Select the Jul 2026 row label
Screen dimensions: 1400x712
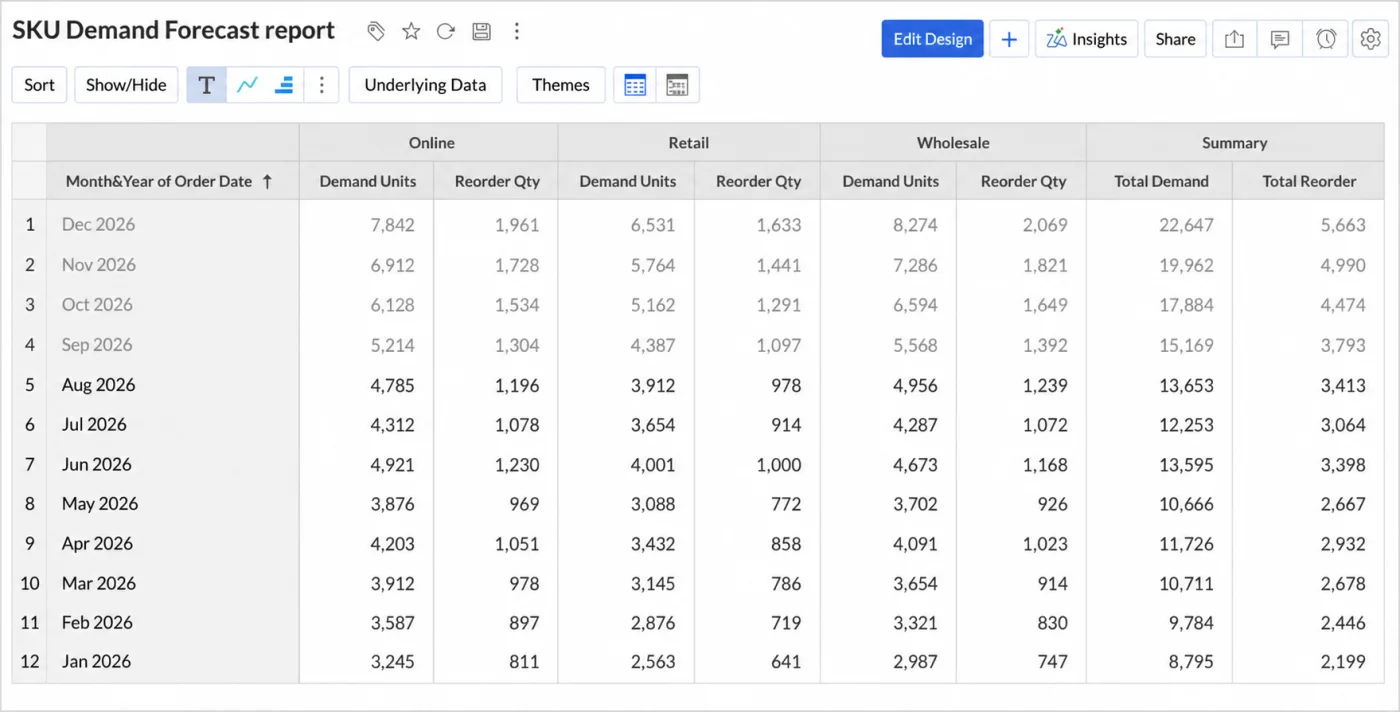coord(94,424)
